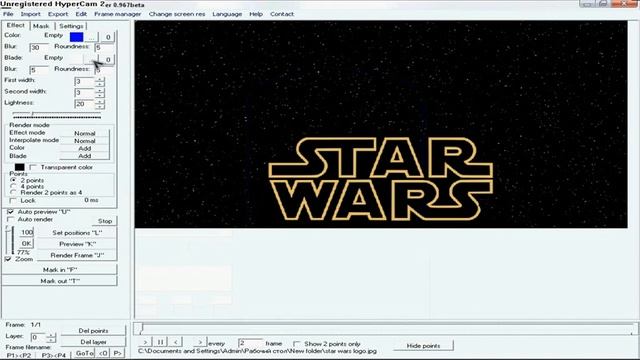Open the File menu
This screenshot has width=640, height=360.
click(x=8, y=14)
